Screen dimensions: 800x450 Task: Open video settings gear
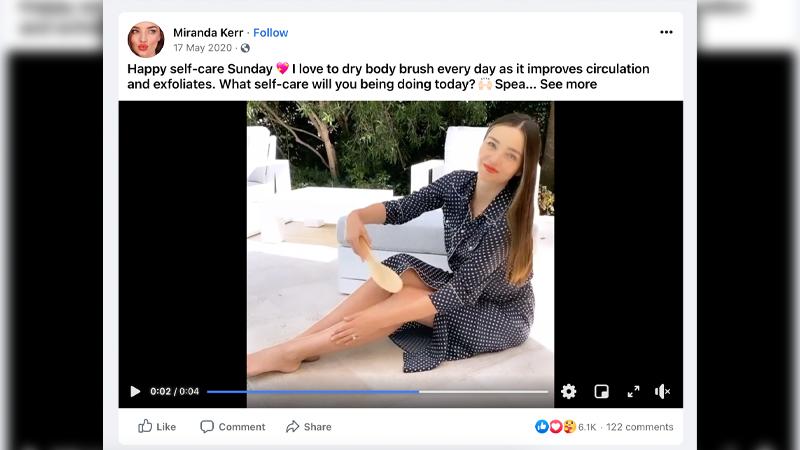pyautogui.click(x=568, y=392)
